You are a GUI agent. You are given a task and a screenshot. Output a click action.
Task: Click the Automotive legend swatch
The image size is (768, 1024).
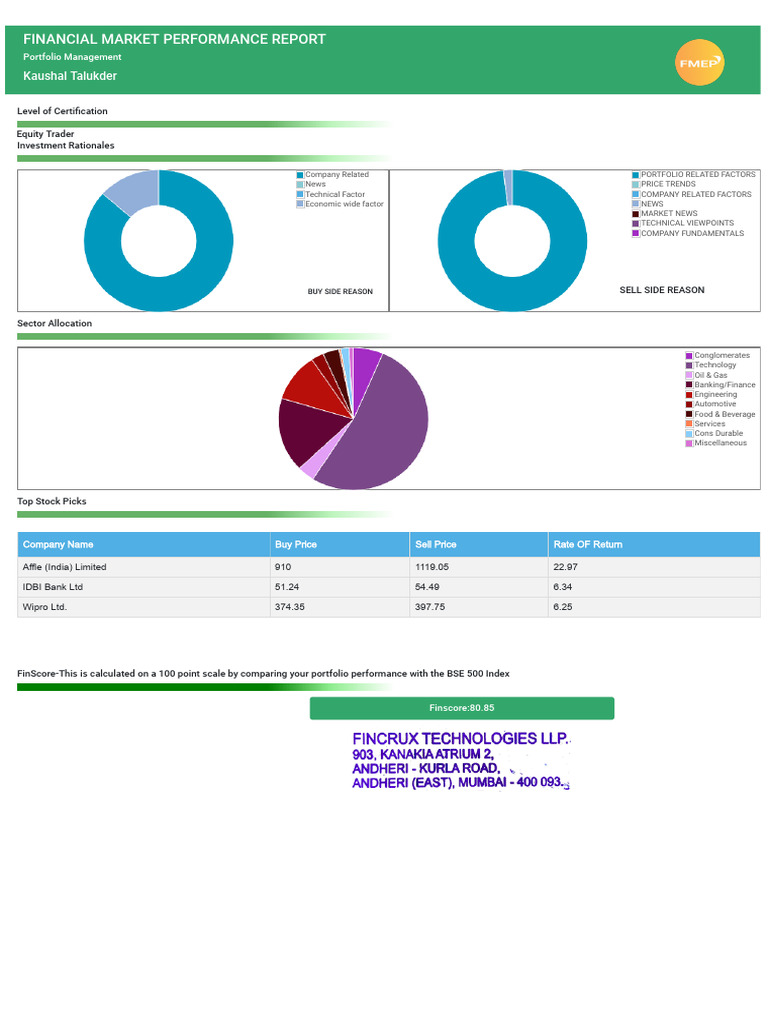pyautogui.click(x=689, y=404)
